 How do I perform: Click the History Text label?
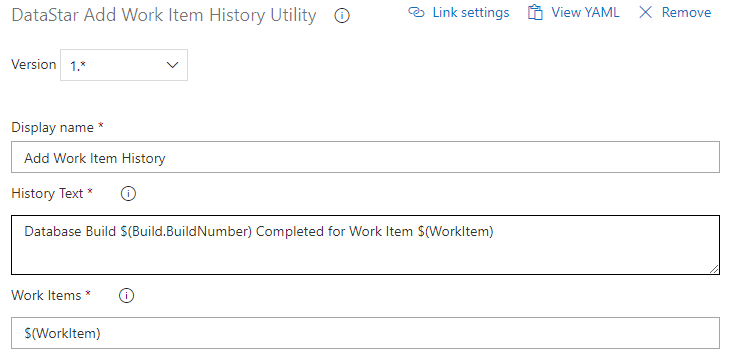tap(47, 193)
